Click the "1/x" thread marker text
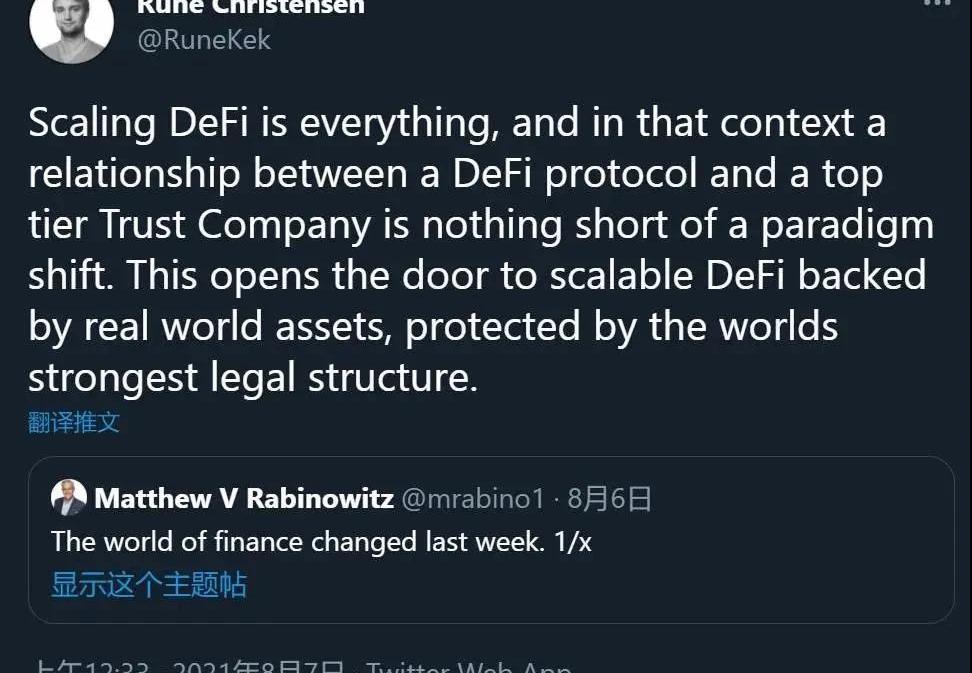The width and height of the screenshot is (972, 673). [x=574, y=541]
